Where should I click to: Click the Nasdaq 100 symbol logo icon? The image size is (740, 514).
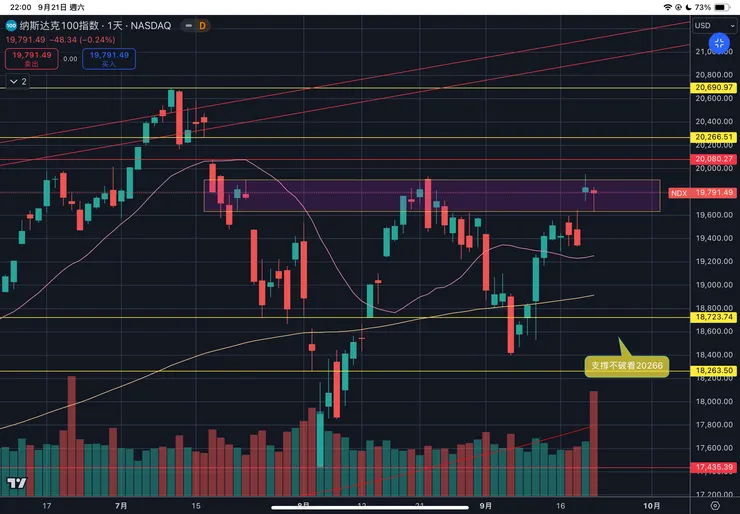click(11, 25)
